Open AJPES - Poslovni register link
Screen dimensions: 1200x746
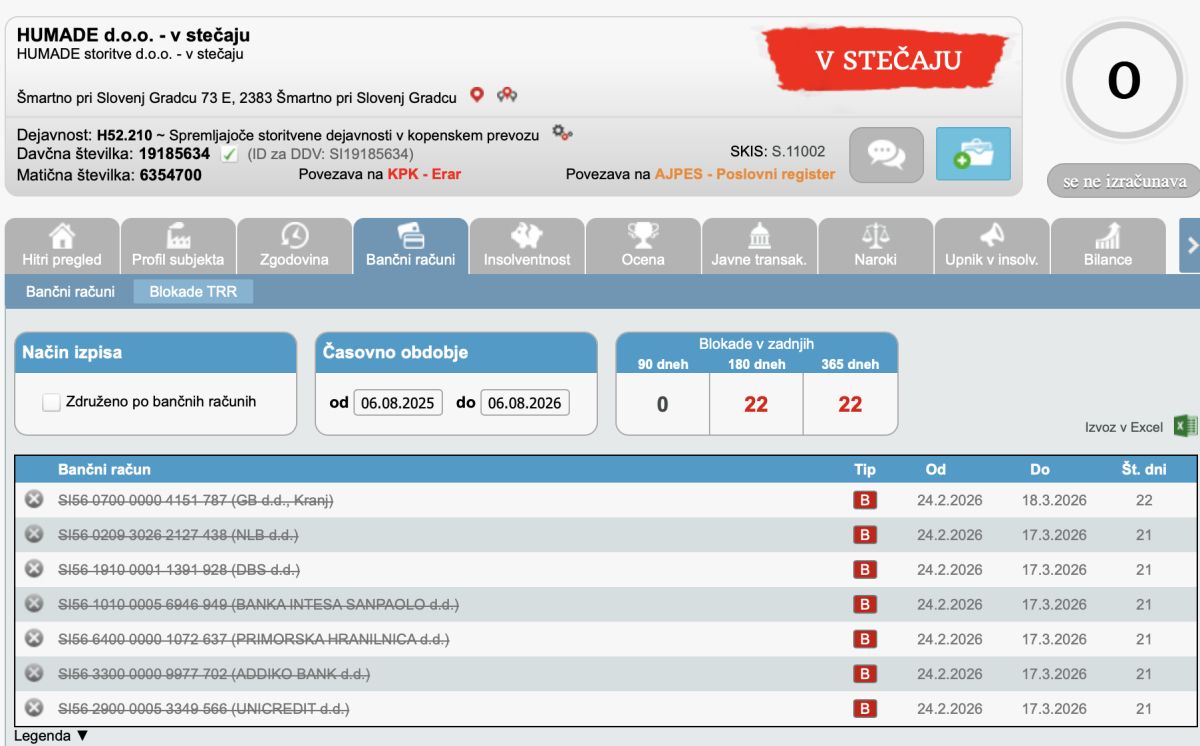point(745,174)
